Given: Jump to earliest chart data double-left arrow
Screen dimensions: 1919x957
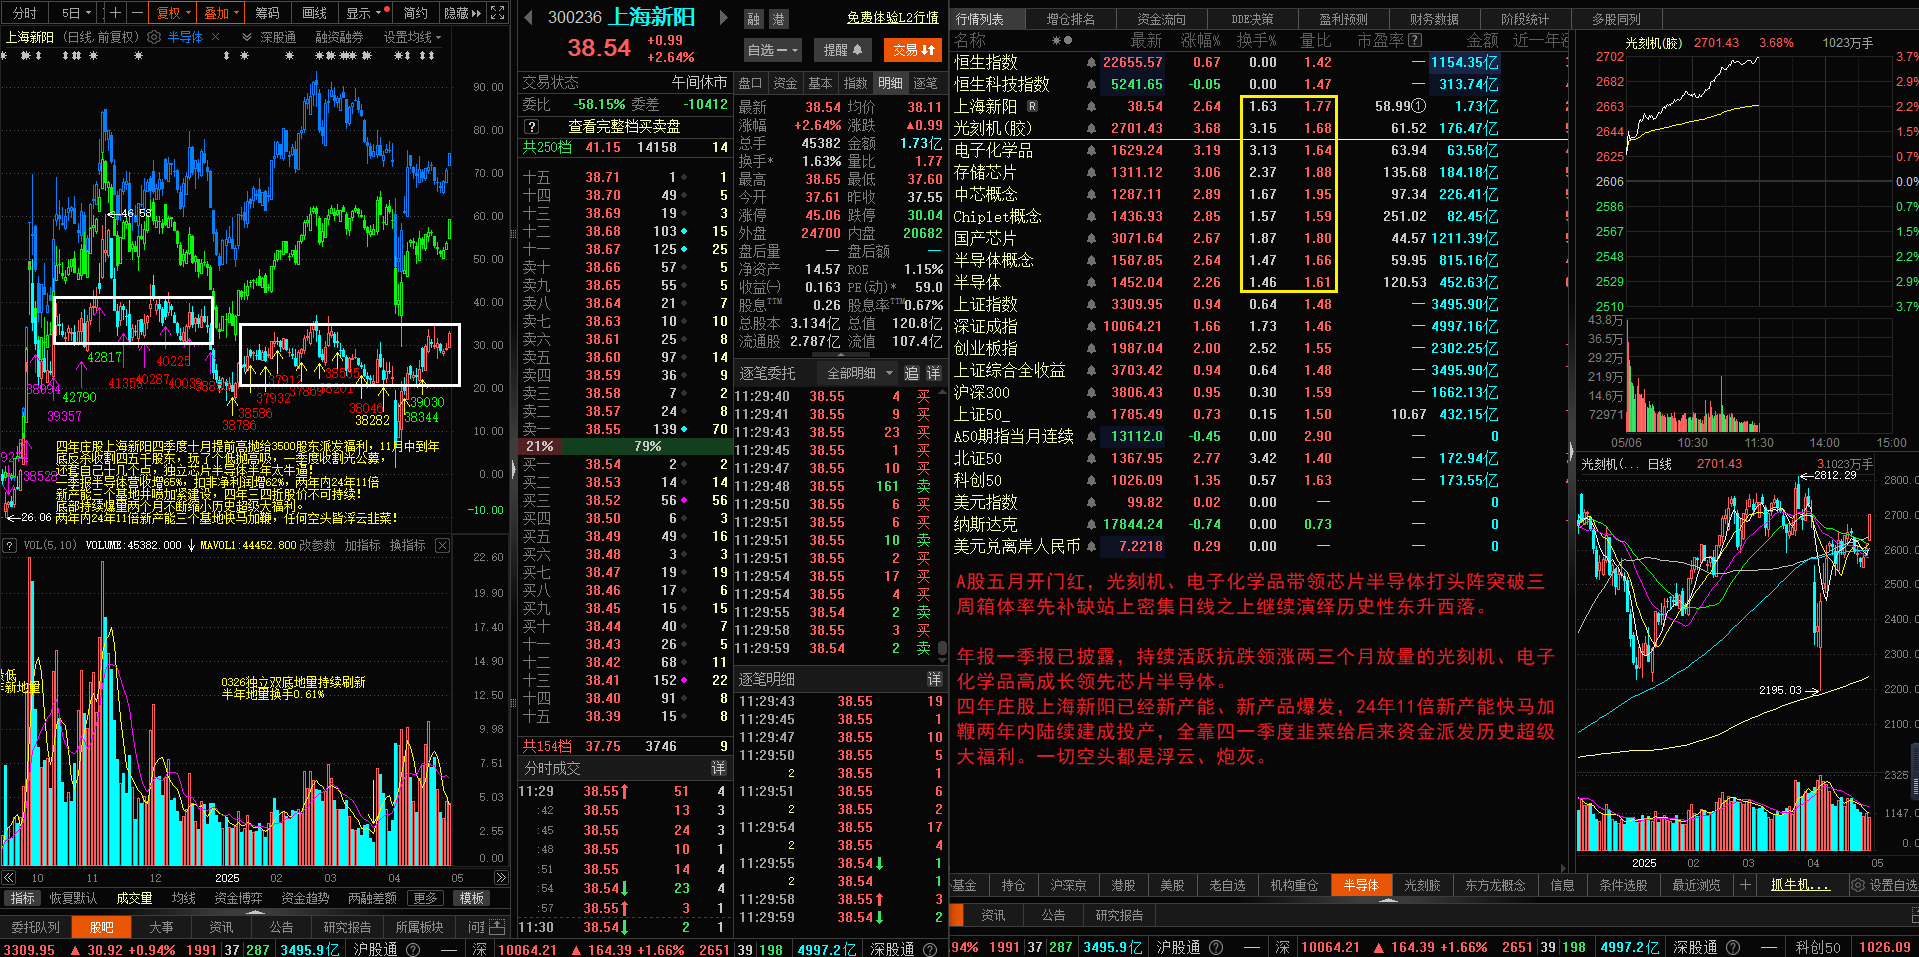Looking at the screenshot, I should [x=9, y=878].
